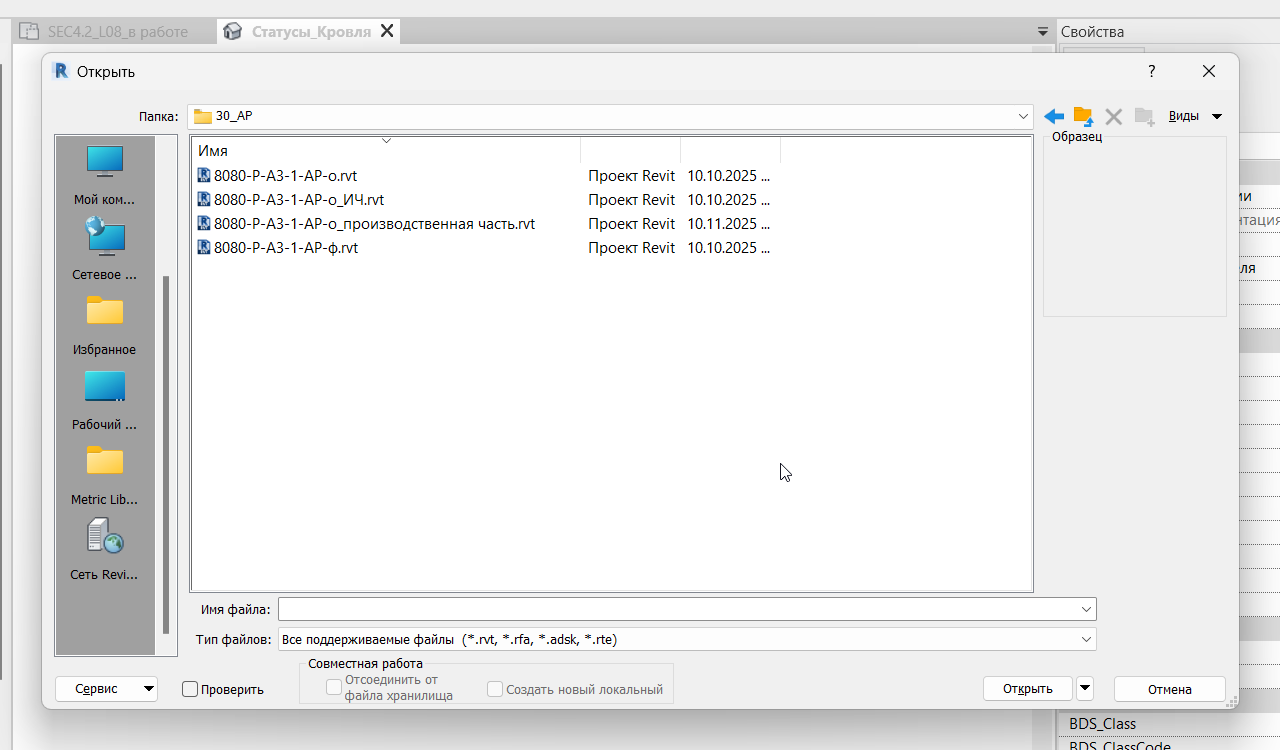Click the Открыть button
The height and width of the screenshot is (750, 1280).
point(1028,689)
